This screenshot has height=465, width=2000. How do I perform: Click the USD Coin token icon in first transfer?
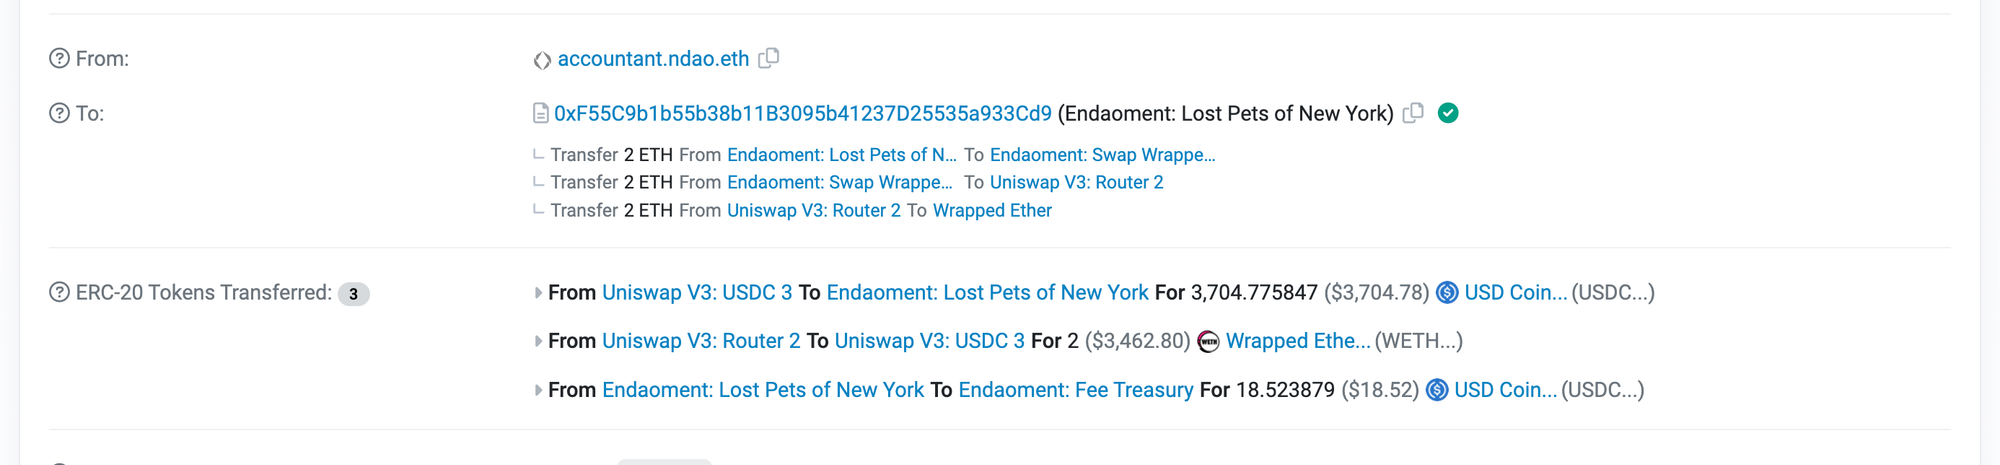pos(1447,293)
